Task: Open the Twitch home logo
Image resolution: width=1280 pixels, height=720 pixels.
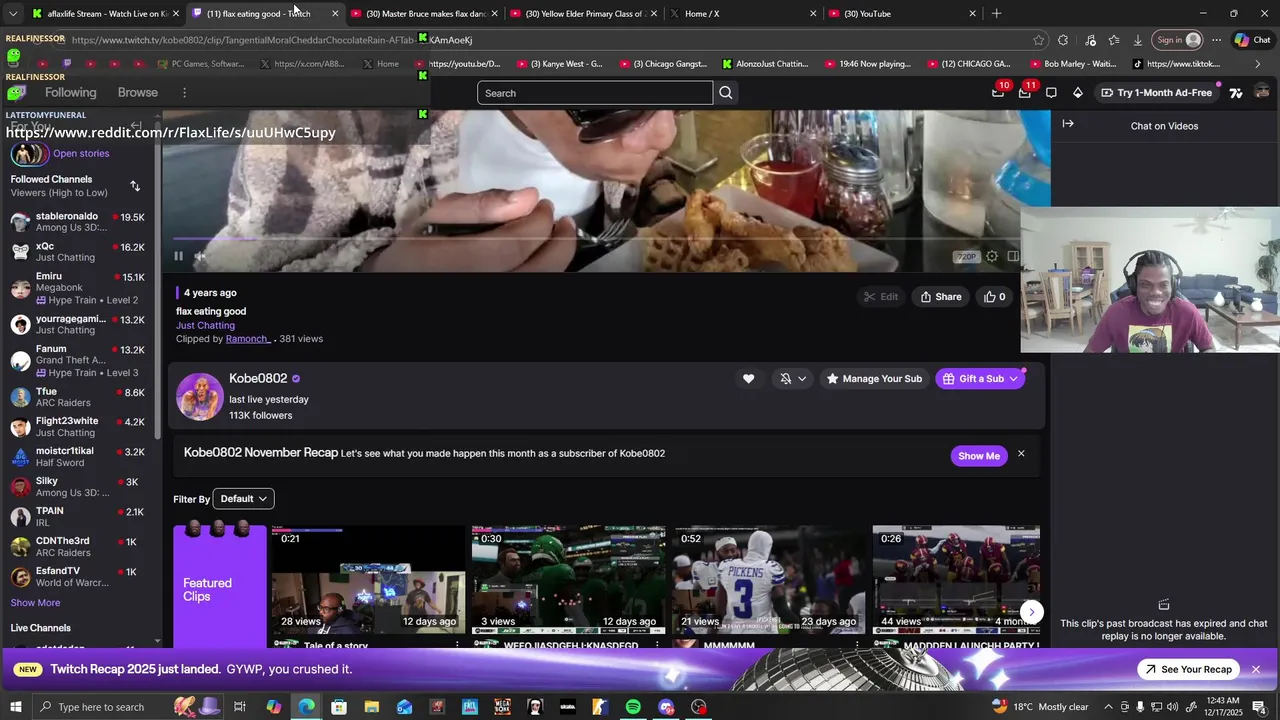Action: [x=16, y=92]
